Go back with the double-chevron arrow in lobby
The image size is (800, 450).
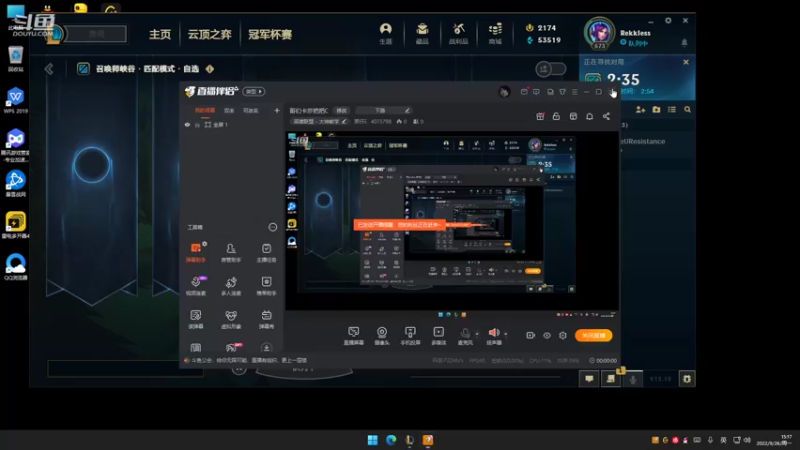point(49,69)
